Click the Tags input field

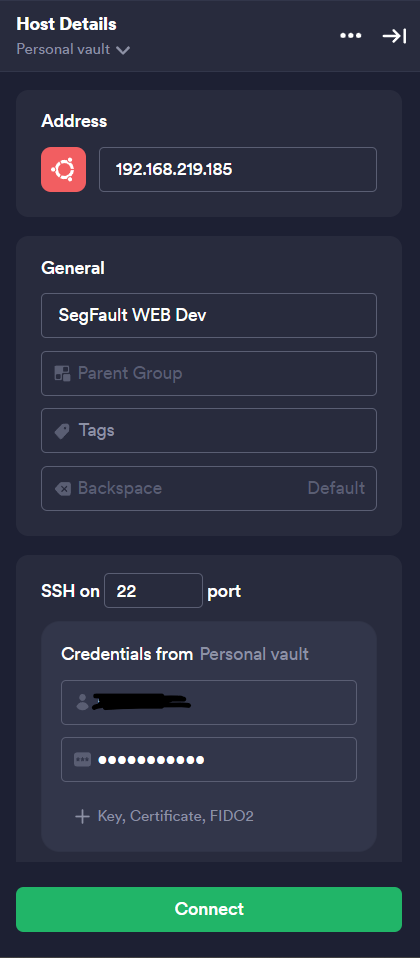[209, 431]
